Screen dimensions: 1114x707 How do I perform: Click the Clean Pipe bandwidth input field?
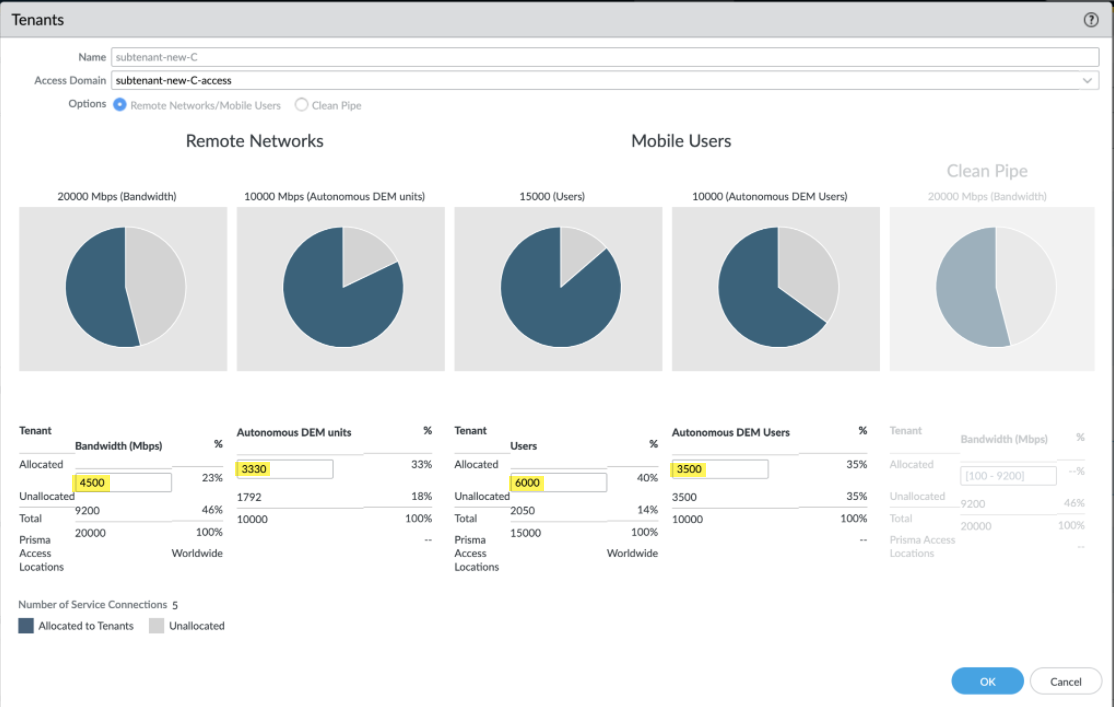[1008, 475]
